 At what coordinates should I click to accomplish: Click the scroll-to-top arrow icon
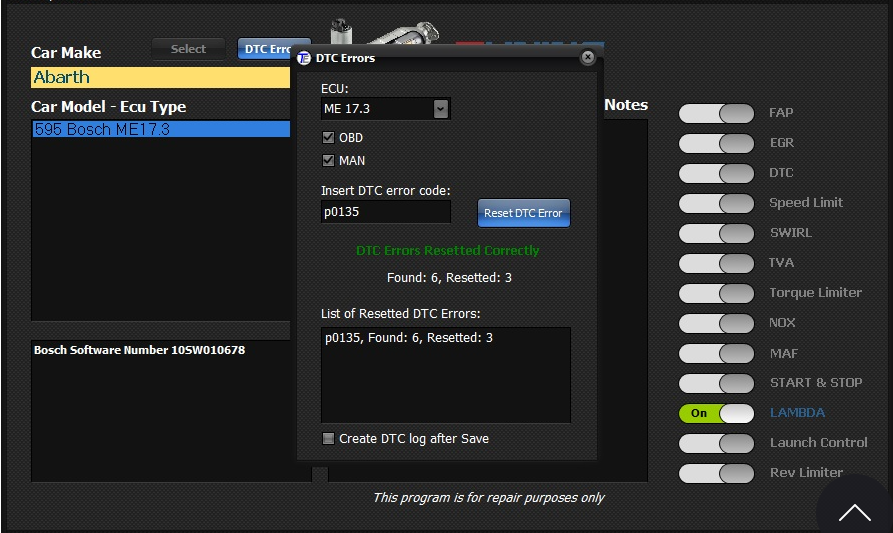tap(854, 513)
